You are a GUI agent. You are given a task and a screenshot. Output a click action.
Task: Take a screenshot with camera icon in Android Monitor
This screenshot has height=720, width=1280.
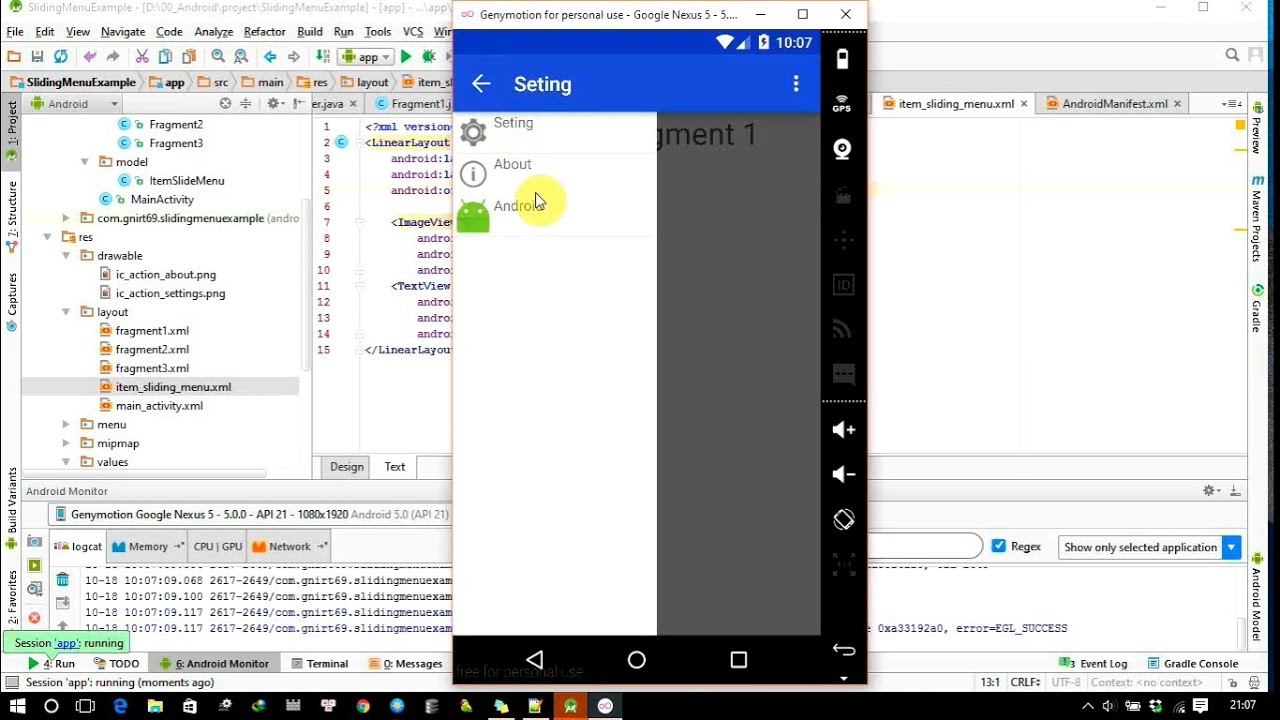[x=35, y=542]
